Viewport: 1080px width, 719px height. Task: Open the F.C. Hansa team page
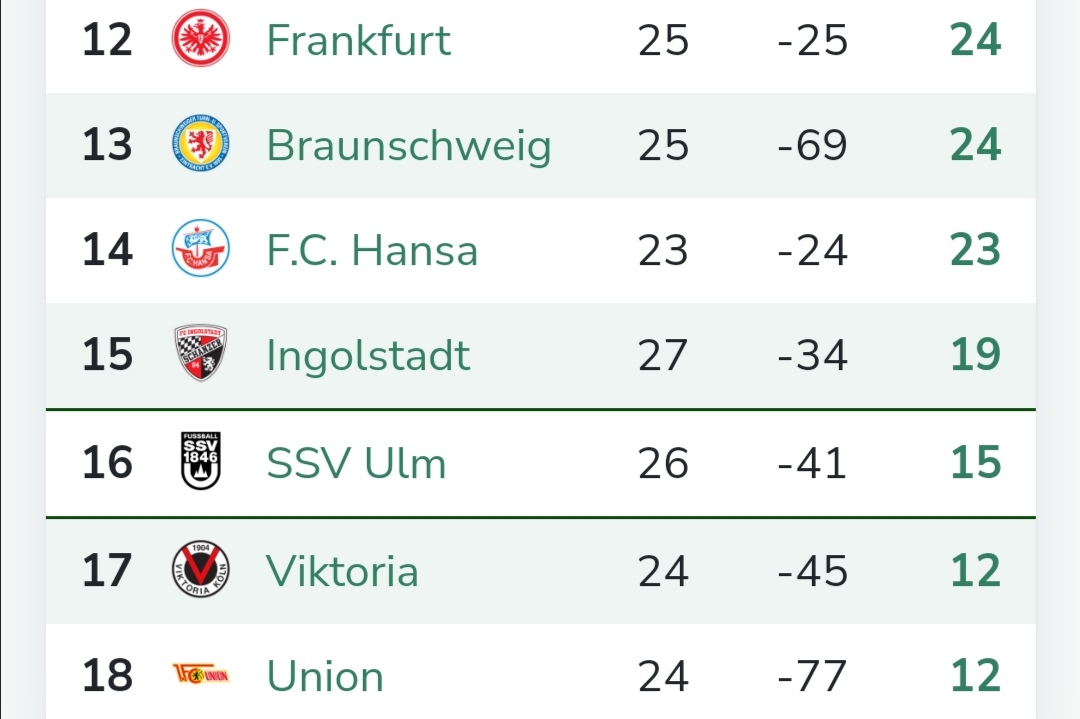pos(372,250)
